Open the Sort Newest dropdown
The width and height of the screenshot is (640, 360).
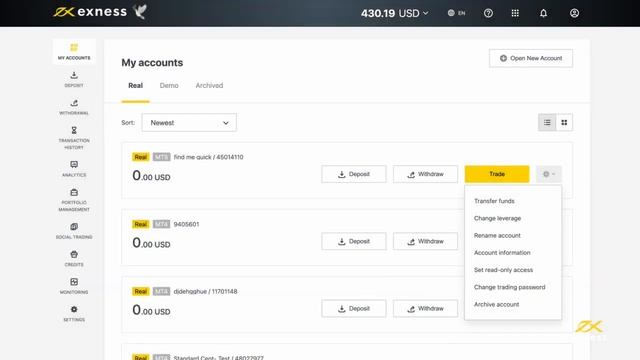(x=189, y=122)
